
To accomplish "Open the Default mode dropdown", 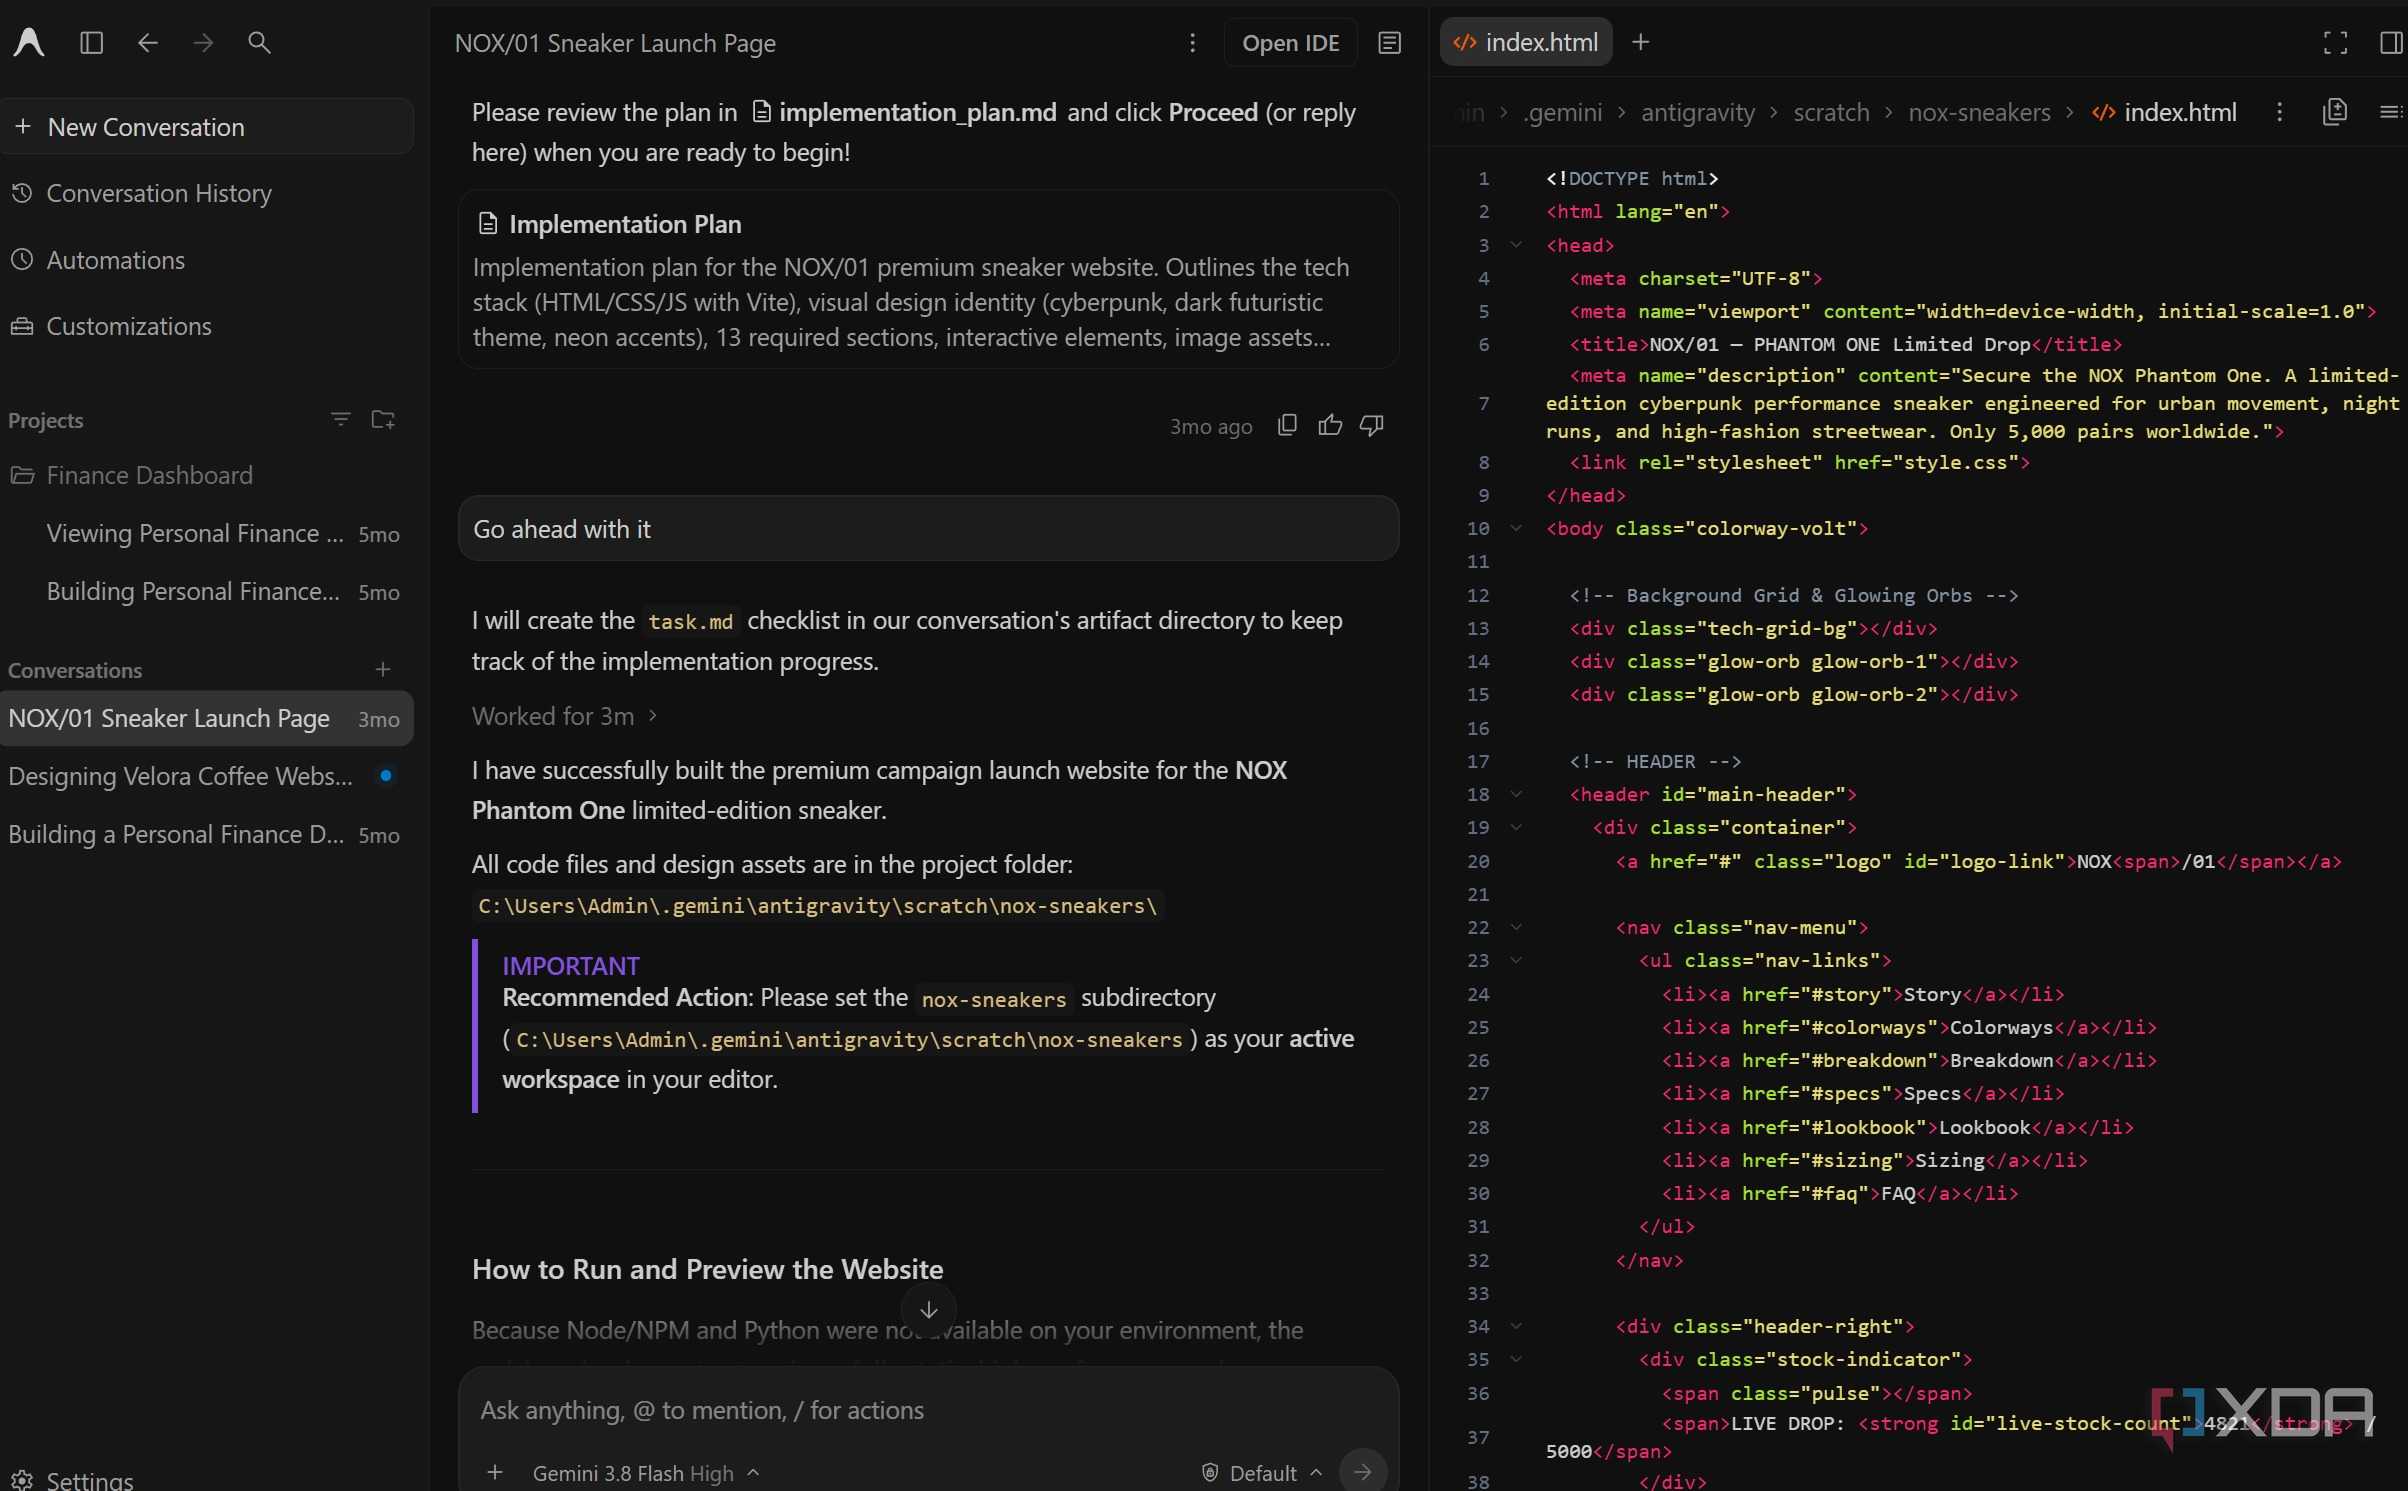I will coord(1262,1472).
